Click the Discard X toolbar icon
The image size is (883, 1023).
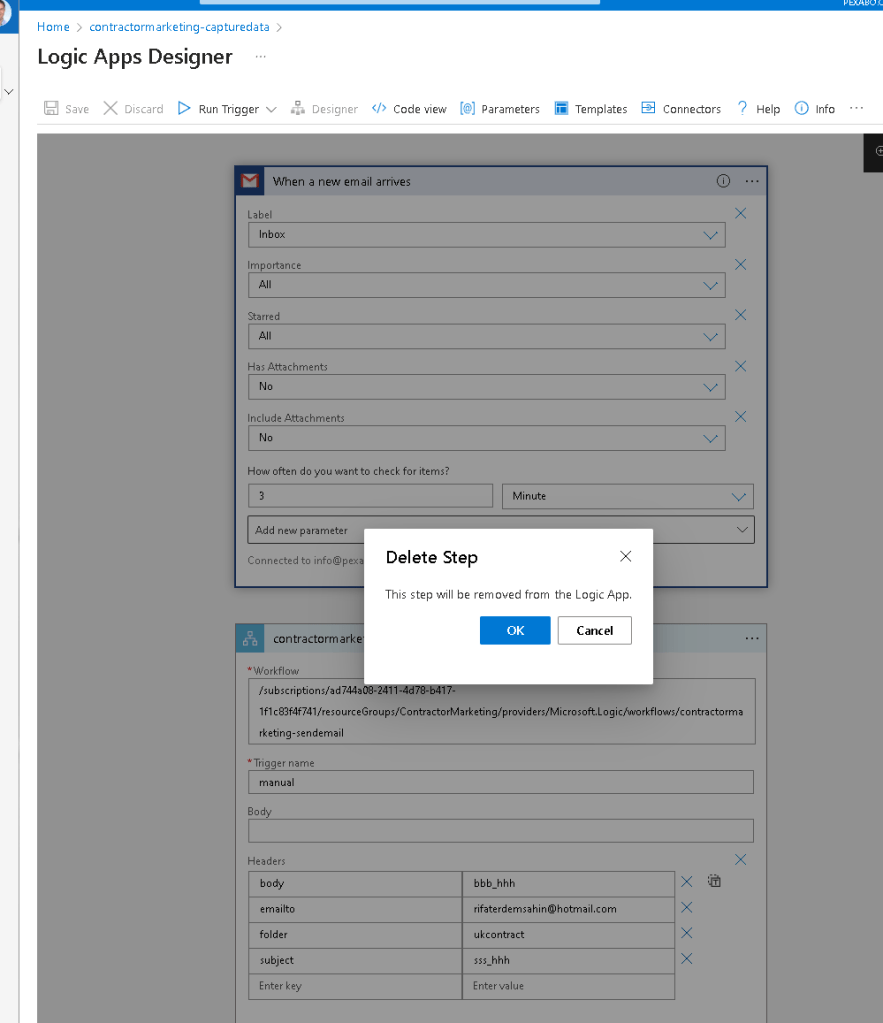coord(110,108)
